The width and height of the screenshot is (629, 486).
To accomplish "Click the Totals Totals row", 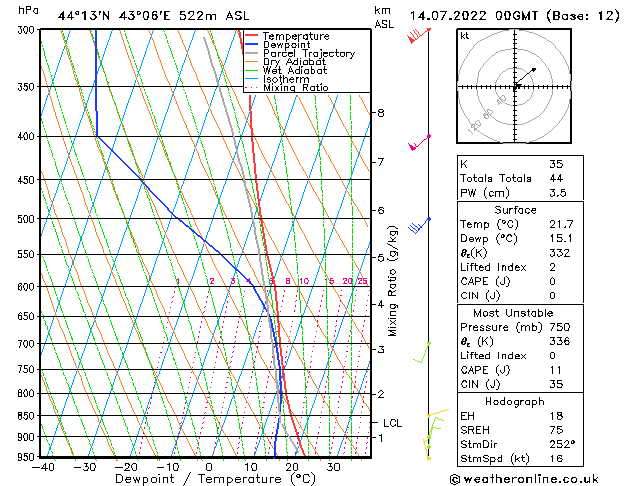I will point(516,178).
